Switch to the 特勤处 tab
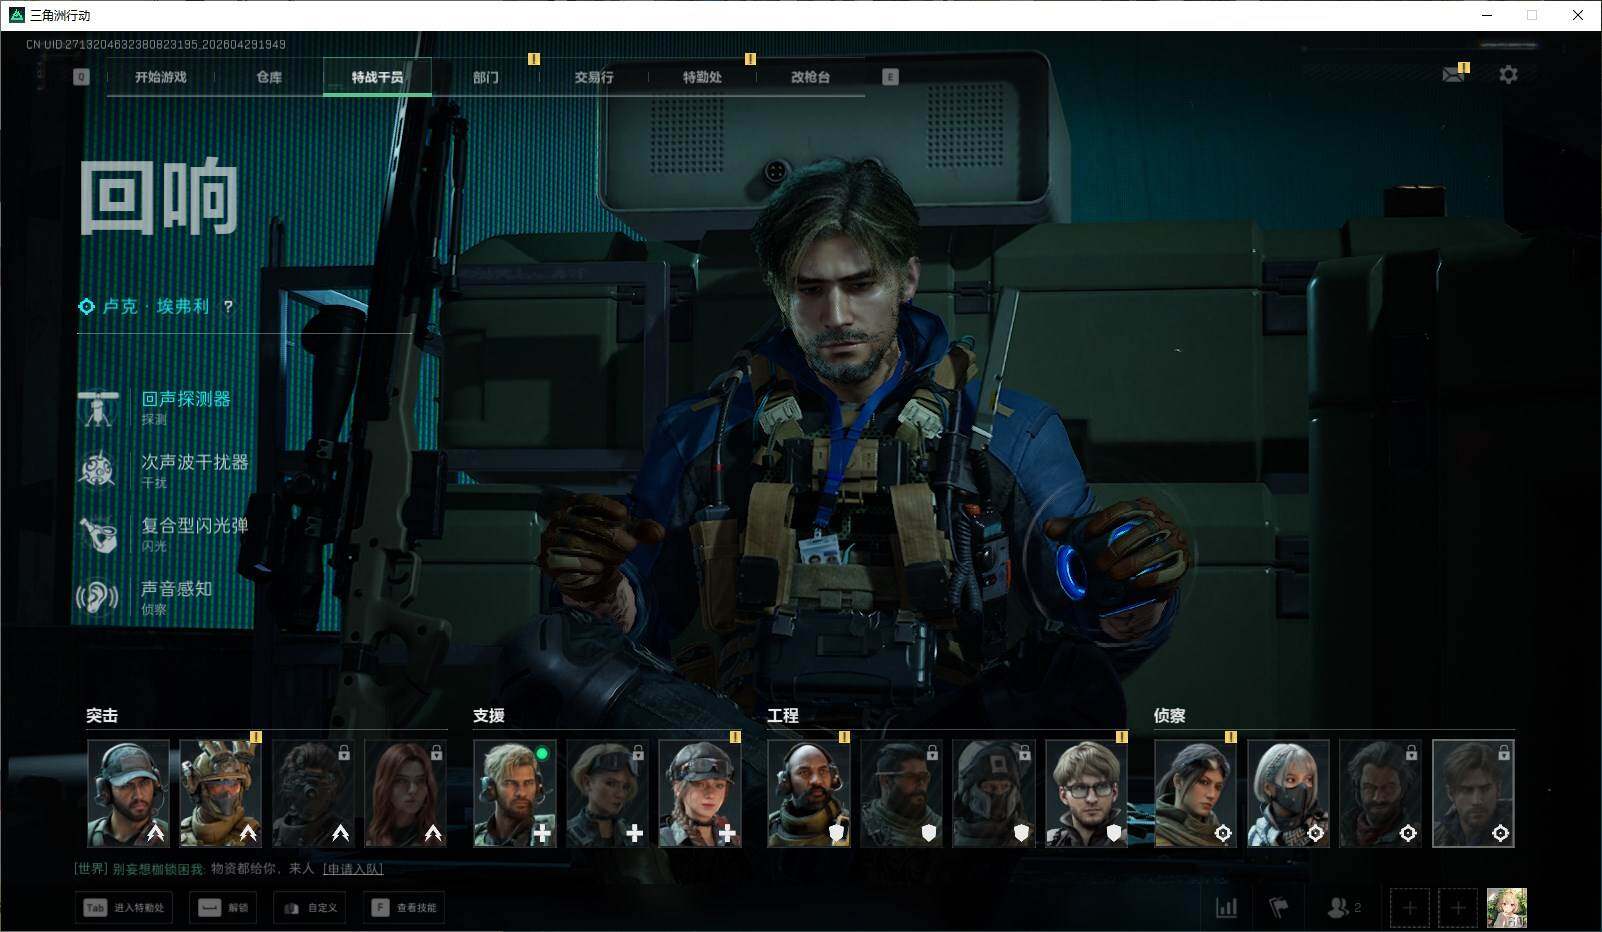This screenshot has width=1602, height=932. (x=702, y=77)
